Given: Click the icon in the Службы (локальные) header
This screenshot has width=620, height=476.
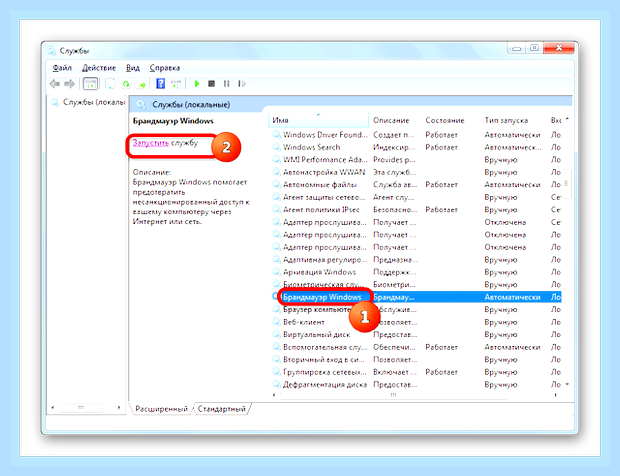Looking at the screenshot, I should pos(141,104).
